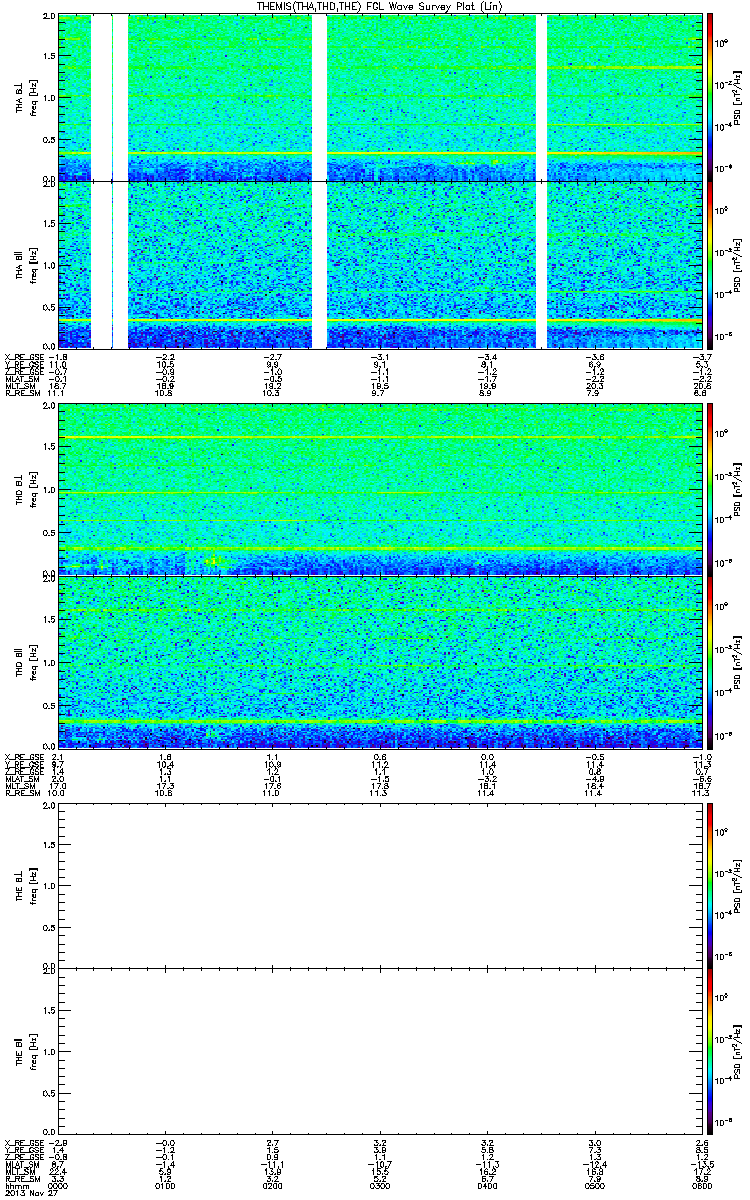This screenshot has height=1200, width=750.
Task: Click the 'PSD [nT²/Hz]' label of the THE B⊥ color bar
Action: (x=737, y=885)
